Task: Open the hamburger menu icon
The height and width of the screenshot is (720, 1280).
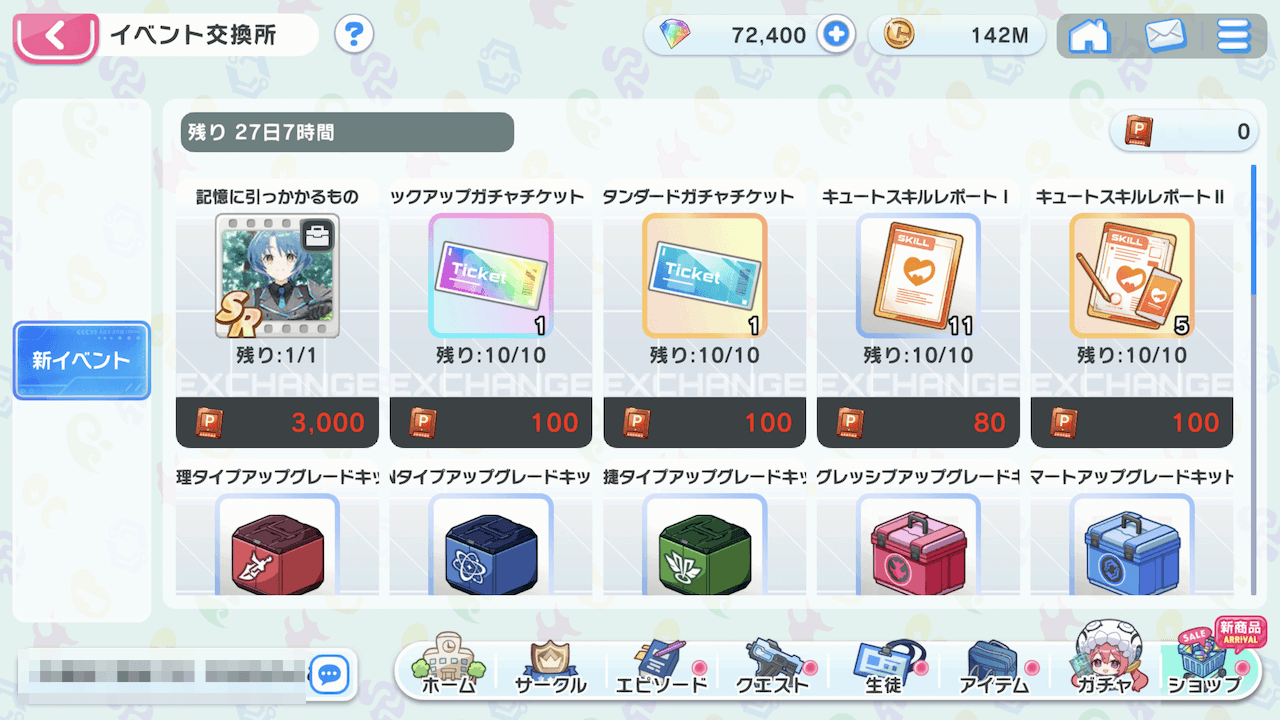Action: (1234, 36)
